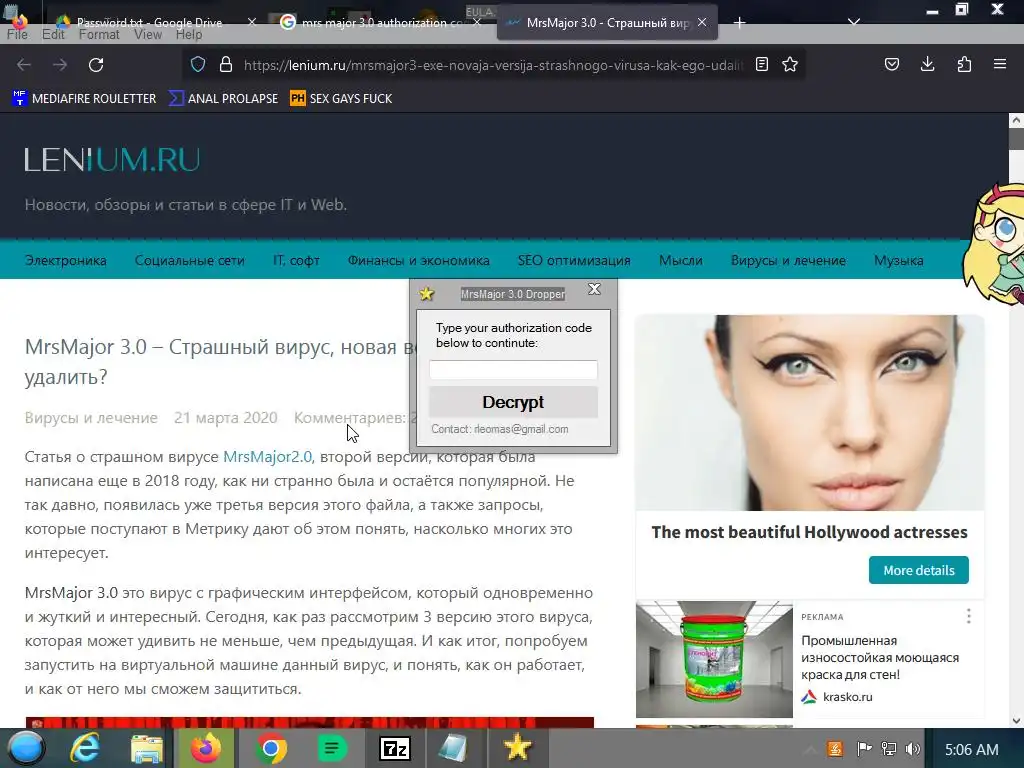Click the article date 21 марта 2020

pyautogui.click(x=226, y=418)
